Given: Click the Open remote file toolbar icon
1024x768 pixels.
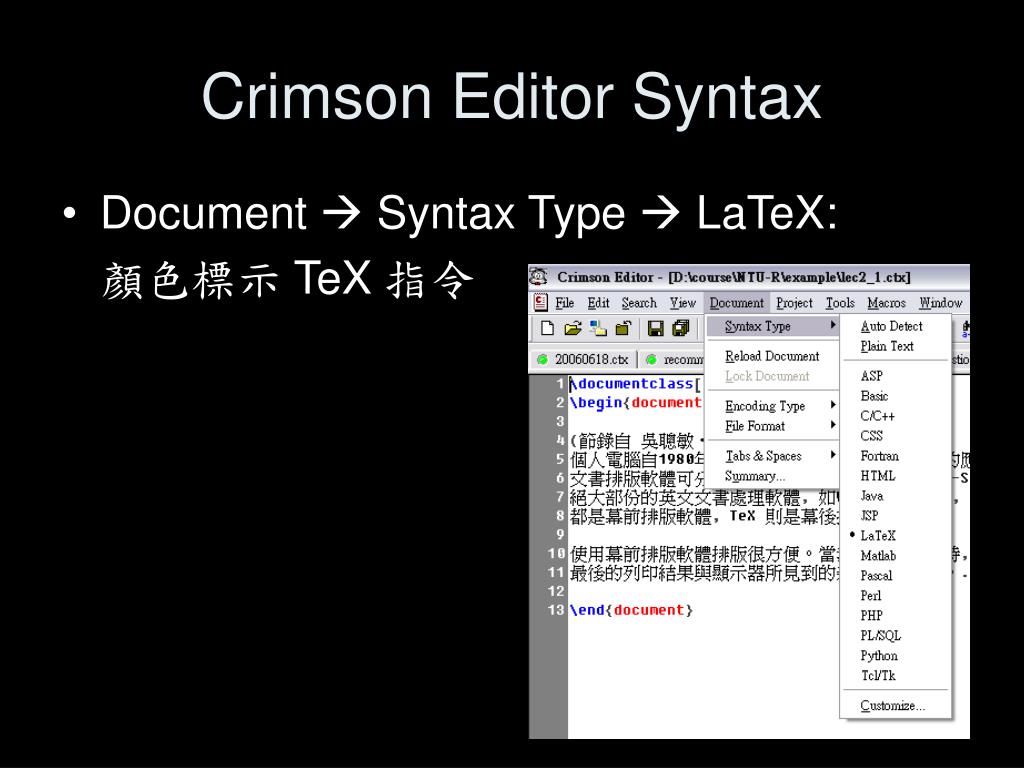Looking at the screenshot, I should pos(598,328).
